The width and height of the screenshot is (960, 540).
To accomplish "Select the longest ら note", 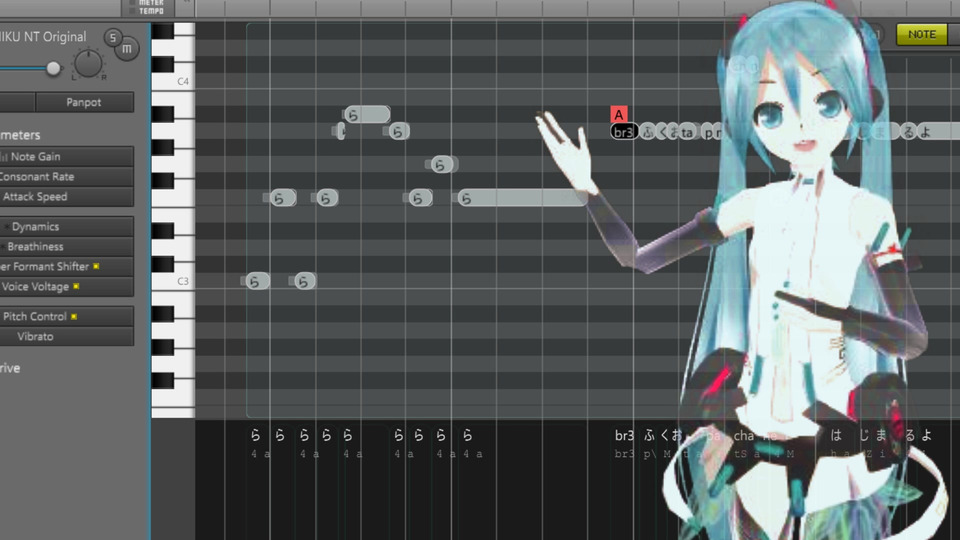I will click(x=522, y=198).
